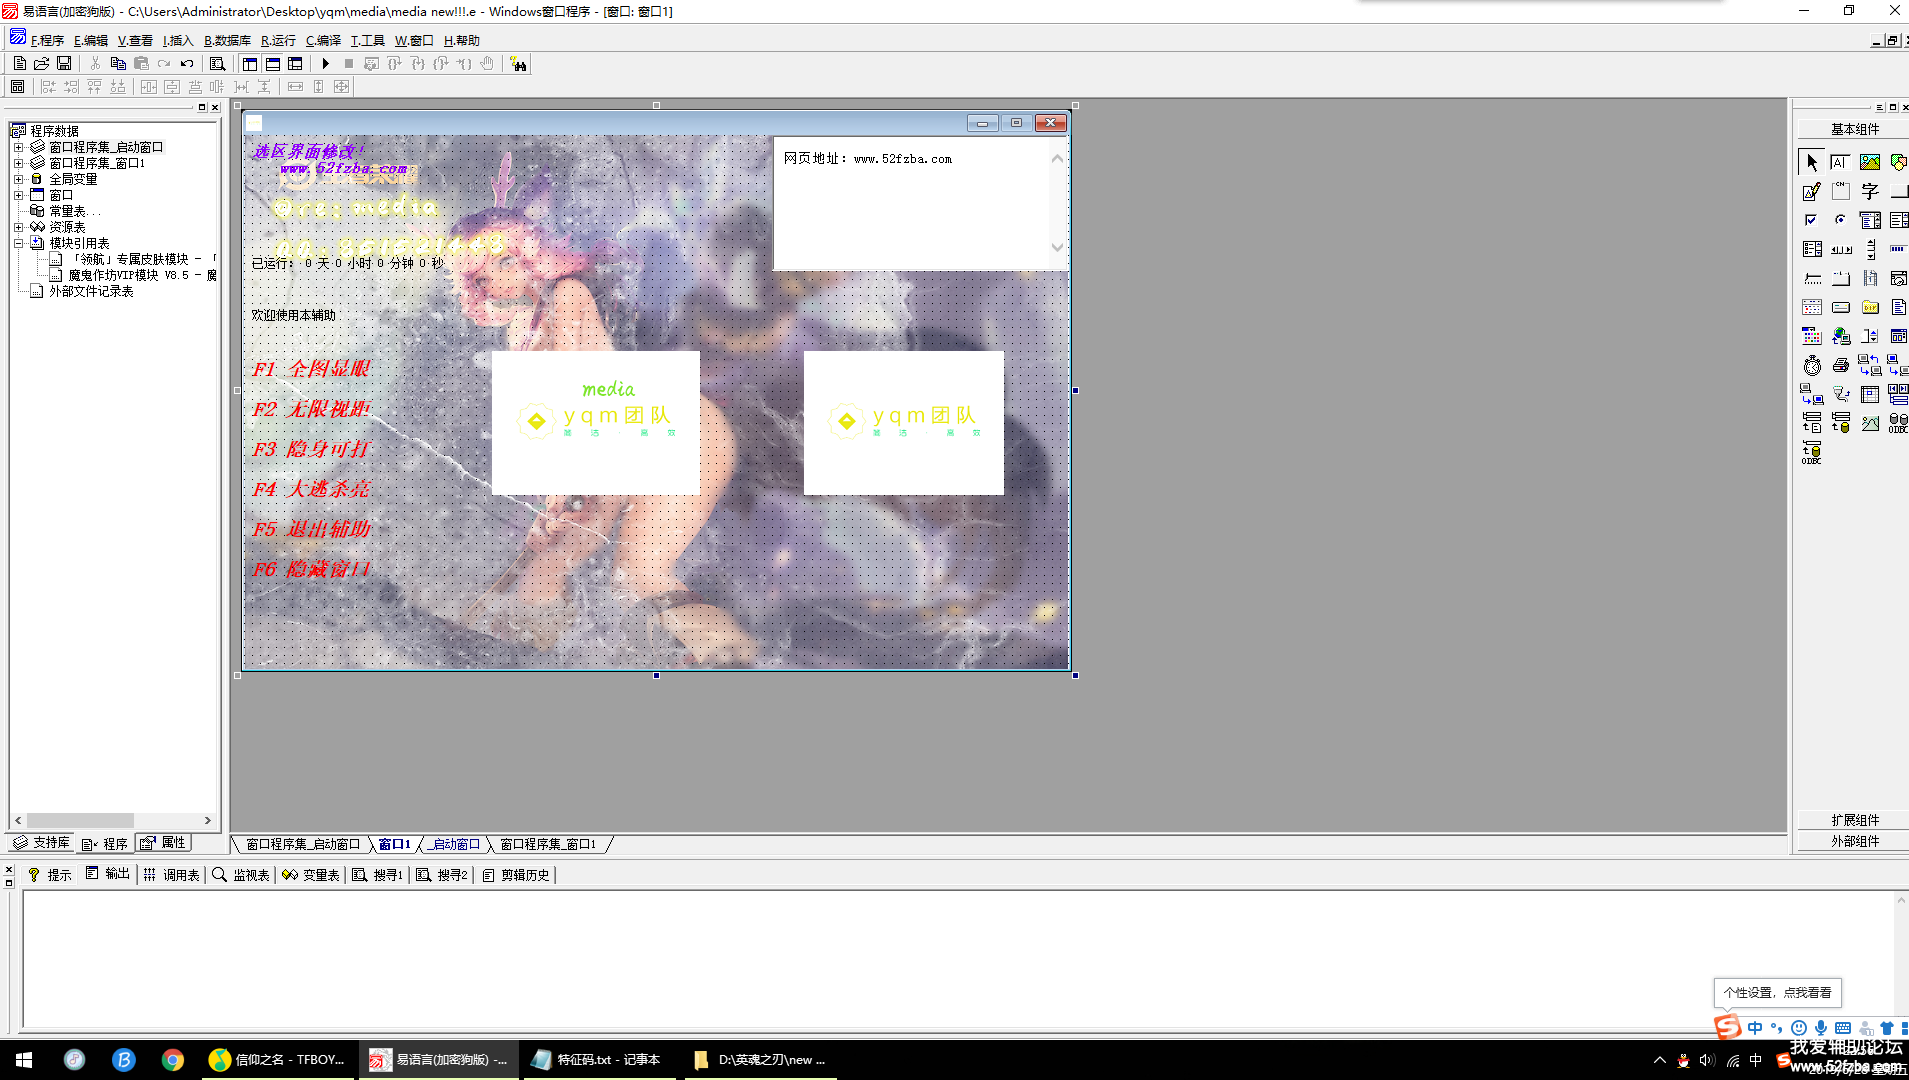
Task: Open the 窗口程序集_窗口1 document tab
Action: tap(548, 845)
